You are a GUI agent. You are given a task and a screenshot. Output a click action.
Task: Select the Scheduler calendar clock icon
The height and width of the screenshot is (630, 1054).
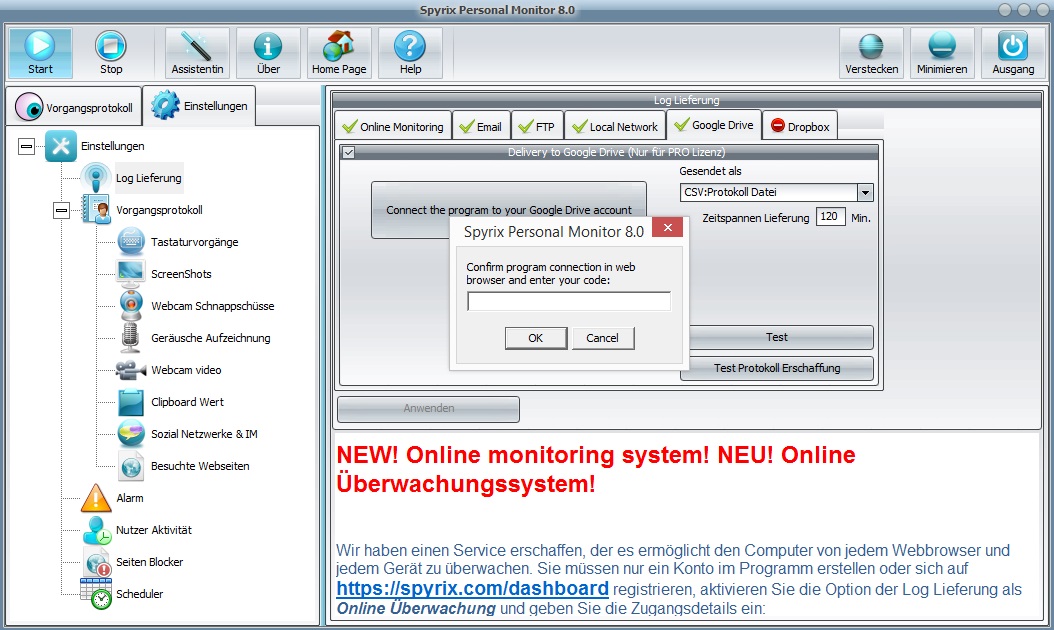click(95, 594)
